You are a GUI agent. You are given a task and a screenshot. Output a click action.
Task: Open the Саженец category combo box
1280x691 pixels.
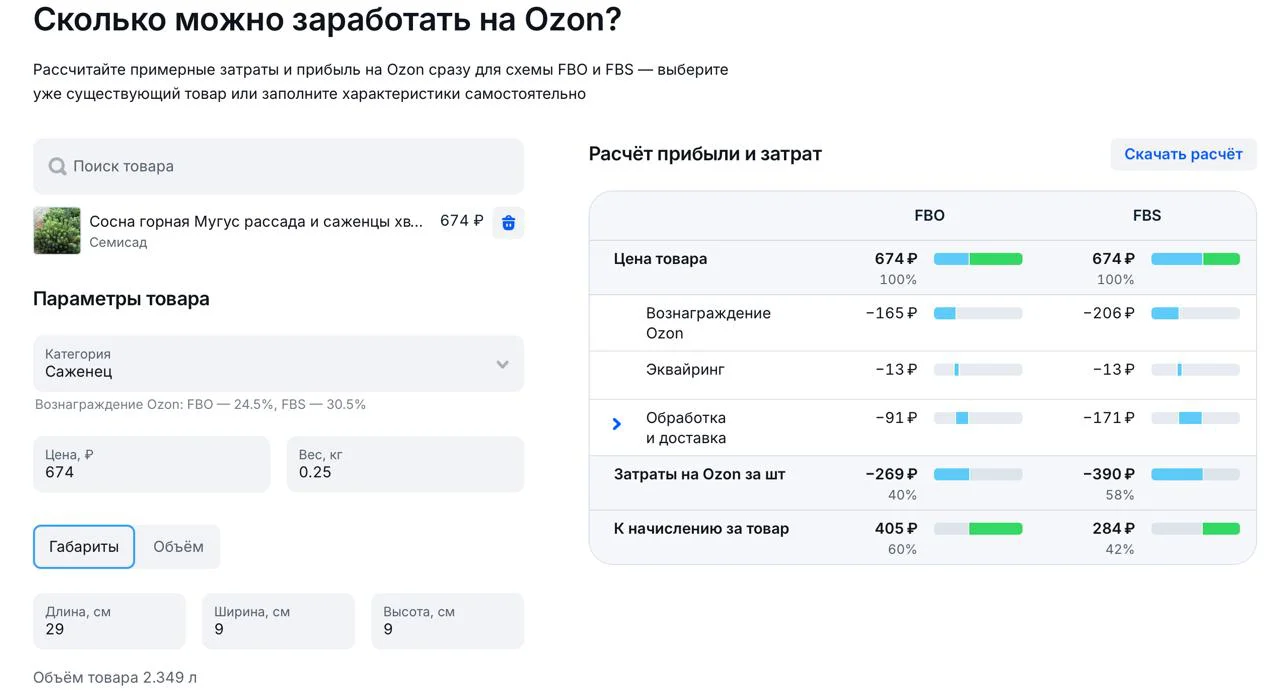270,364
